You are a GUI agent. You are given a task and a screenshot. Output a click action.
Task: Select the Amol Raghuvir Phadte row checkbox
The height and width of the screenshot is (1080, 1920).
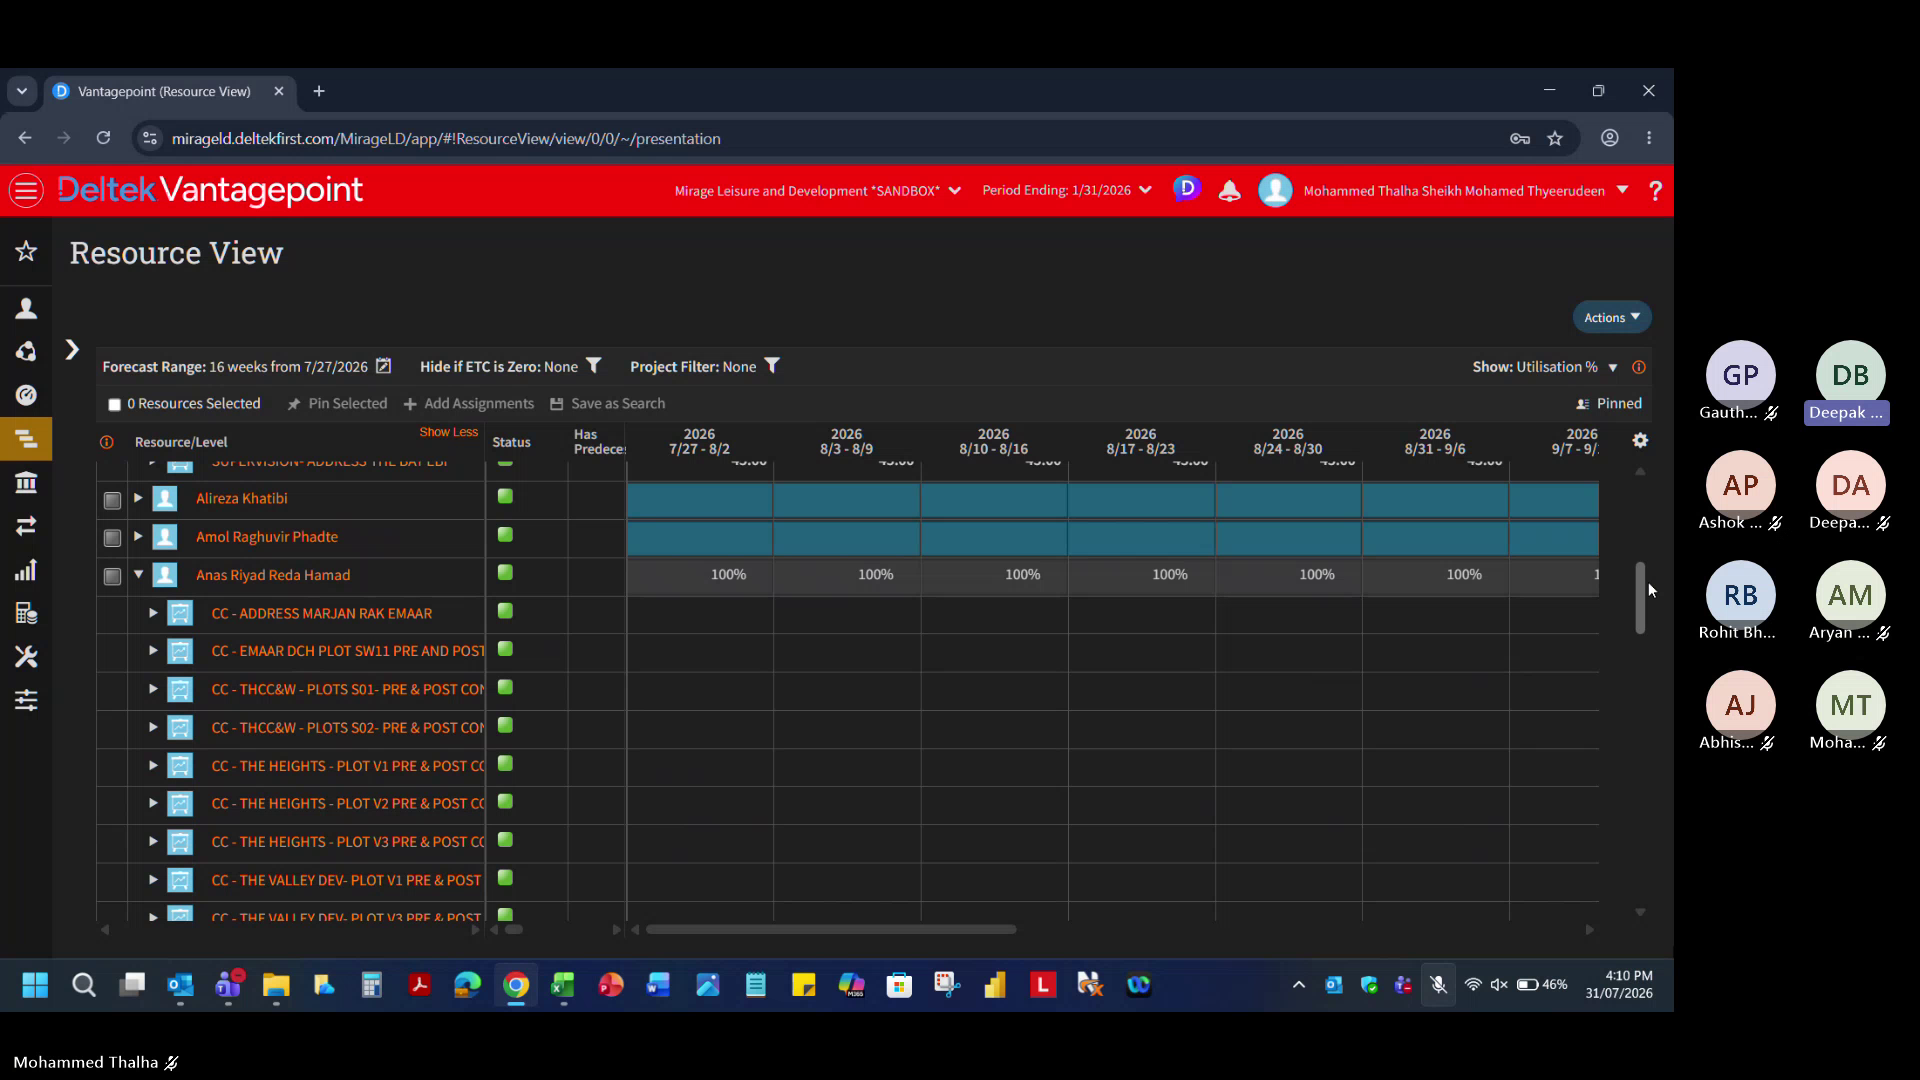[x=112, y=538]
